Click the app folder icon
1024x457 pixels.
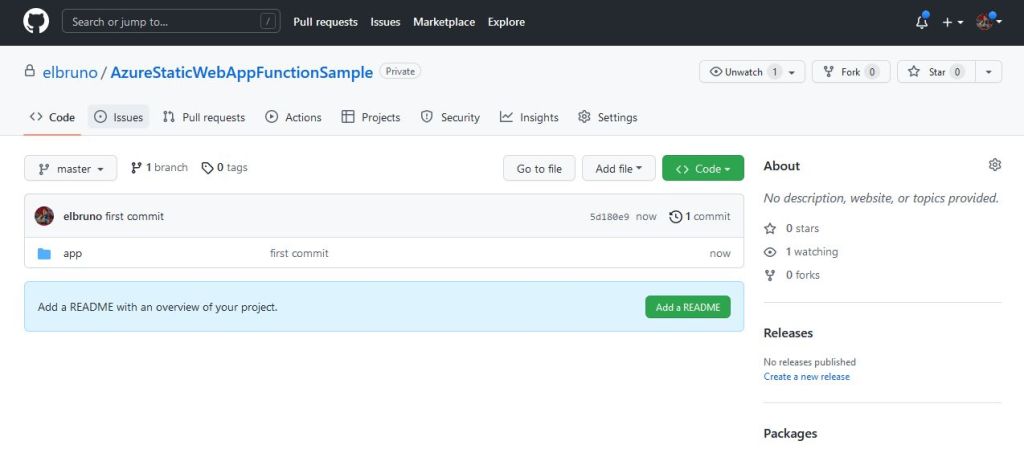pyautogui.click(x=44, y=253)
